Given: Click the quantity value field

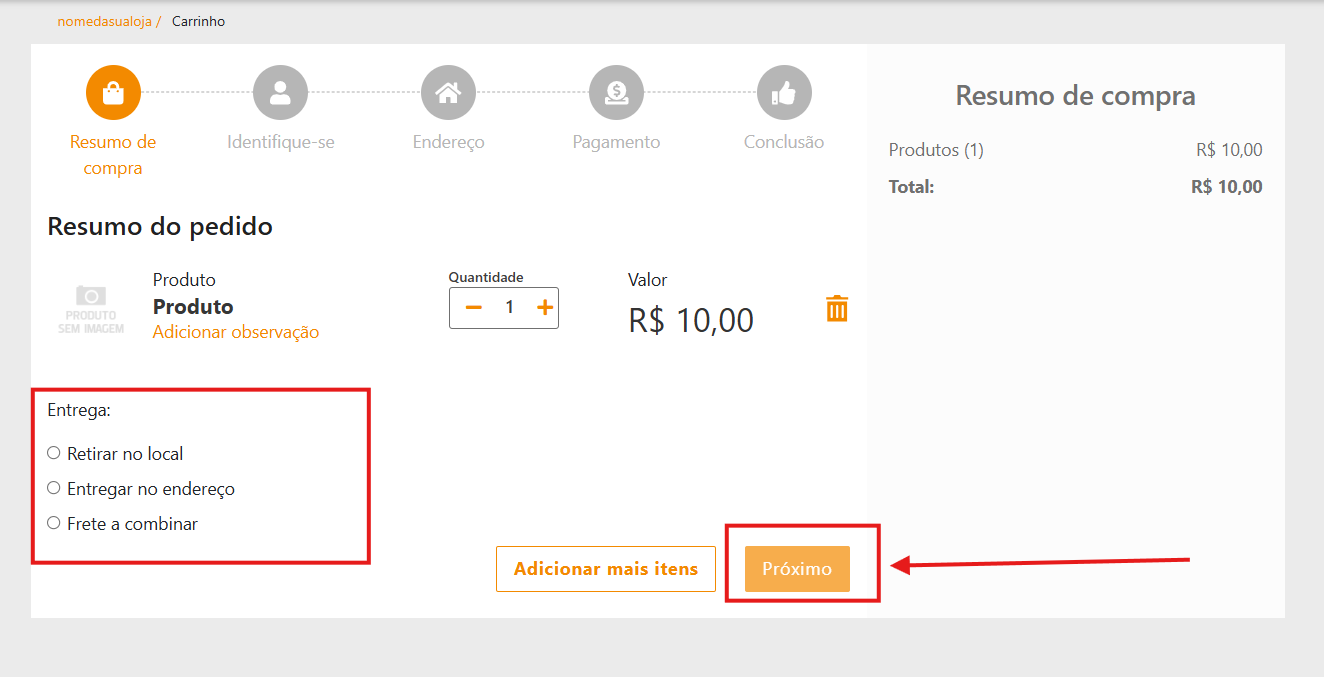Looking at the screenshot, I should 509,308.
